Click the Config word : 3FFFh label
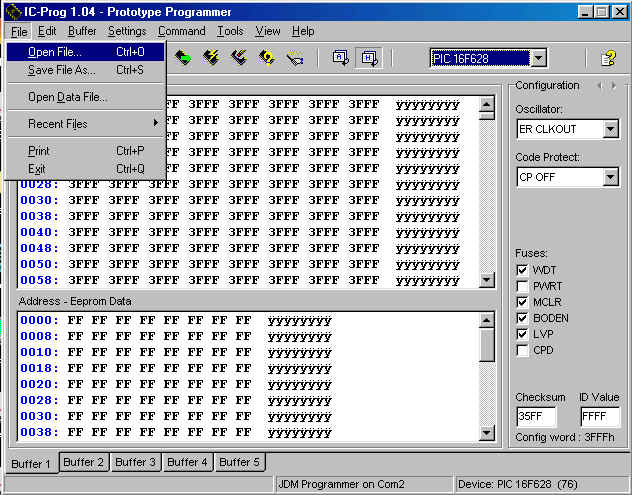 click(565, 437)
